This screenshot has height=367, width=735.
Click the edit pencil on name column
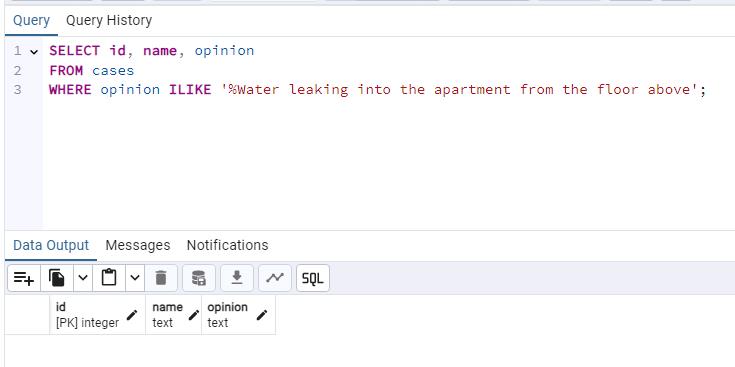point(194,315)
